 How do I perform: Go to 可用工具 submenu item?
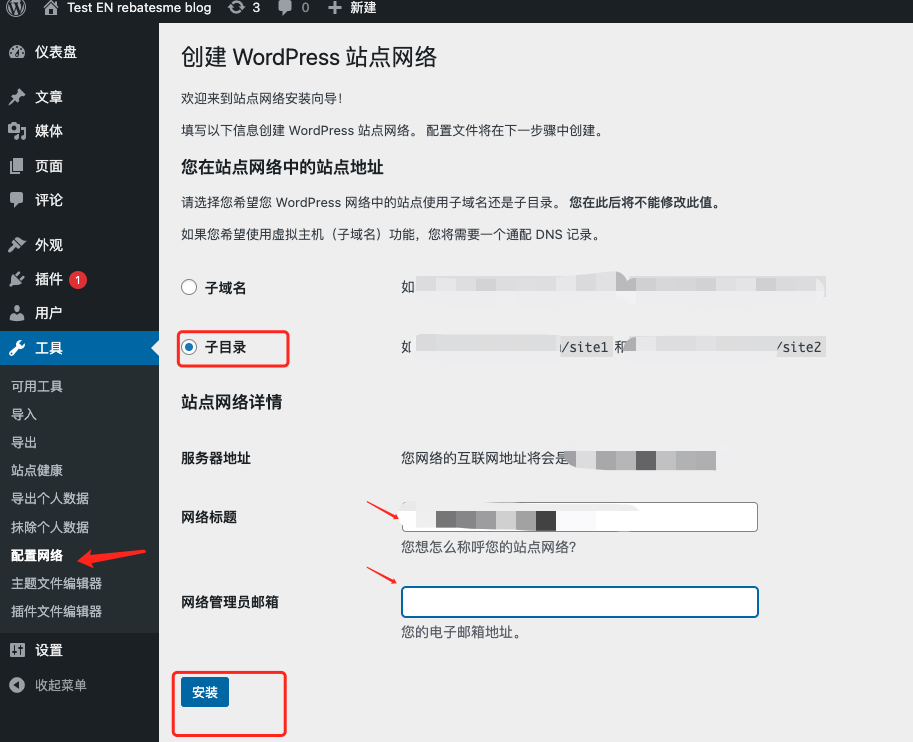37,386
